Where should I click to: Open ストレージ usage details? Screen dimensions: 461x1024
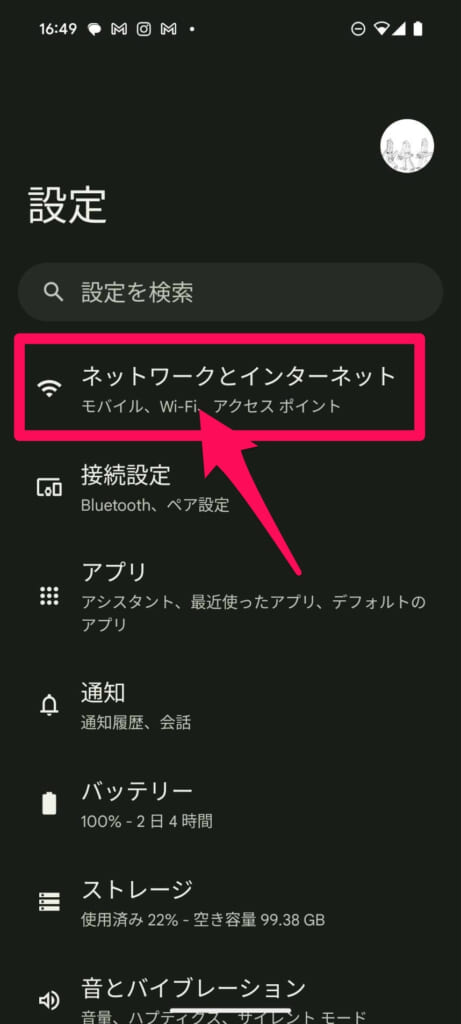coord(230,902)
